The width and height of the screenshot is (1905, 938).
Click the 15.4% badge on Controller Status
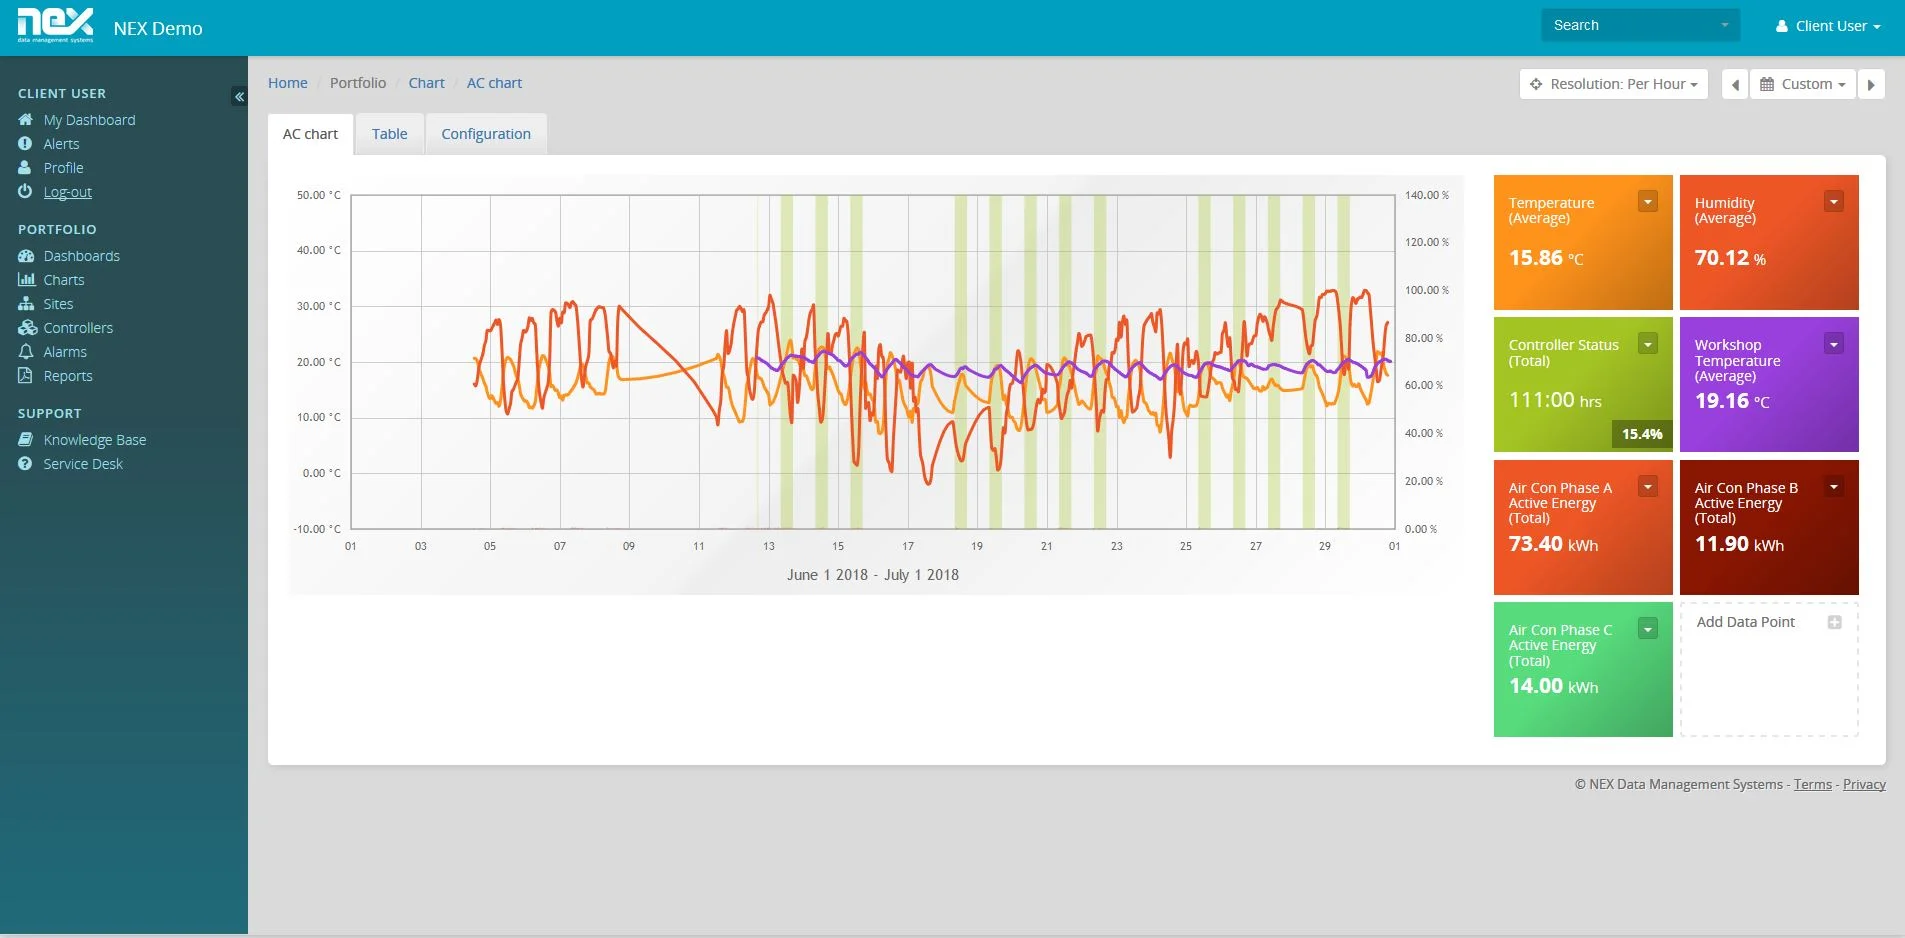point(1641,434)
